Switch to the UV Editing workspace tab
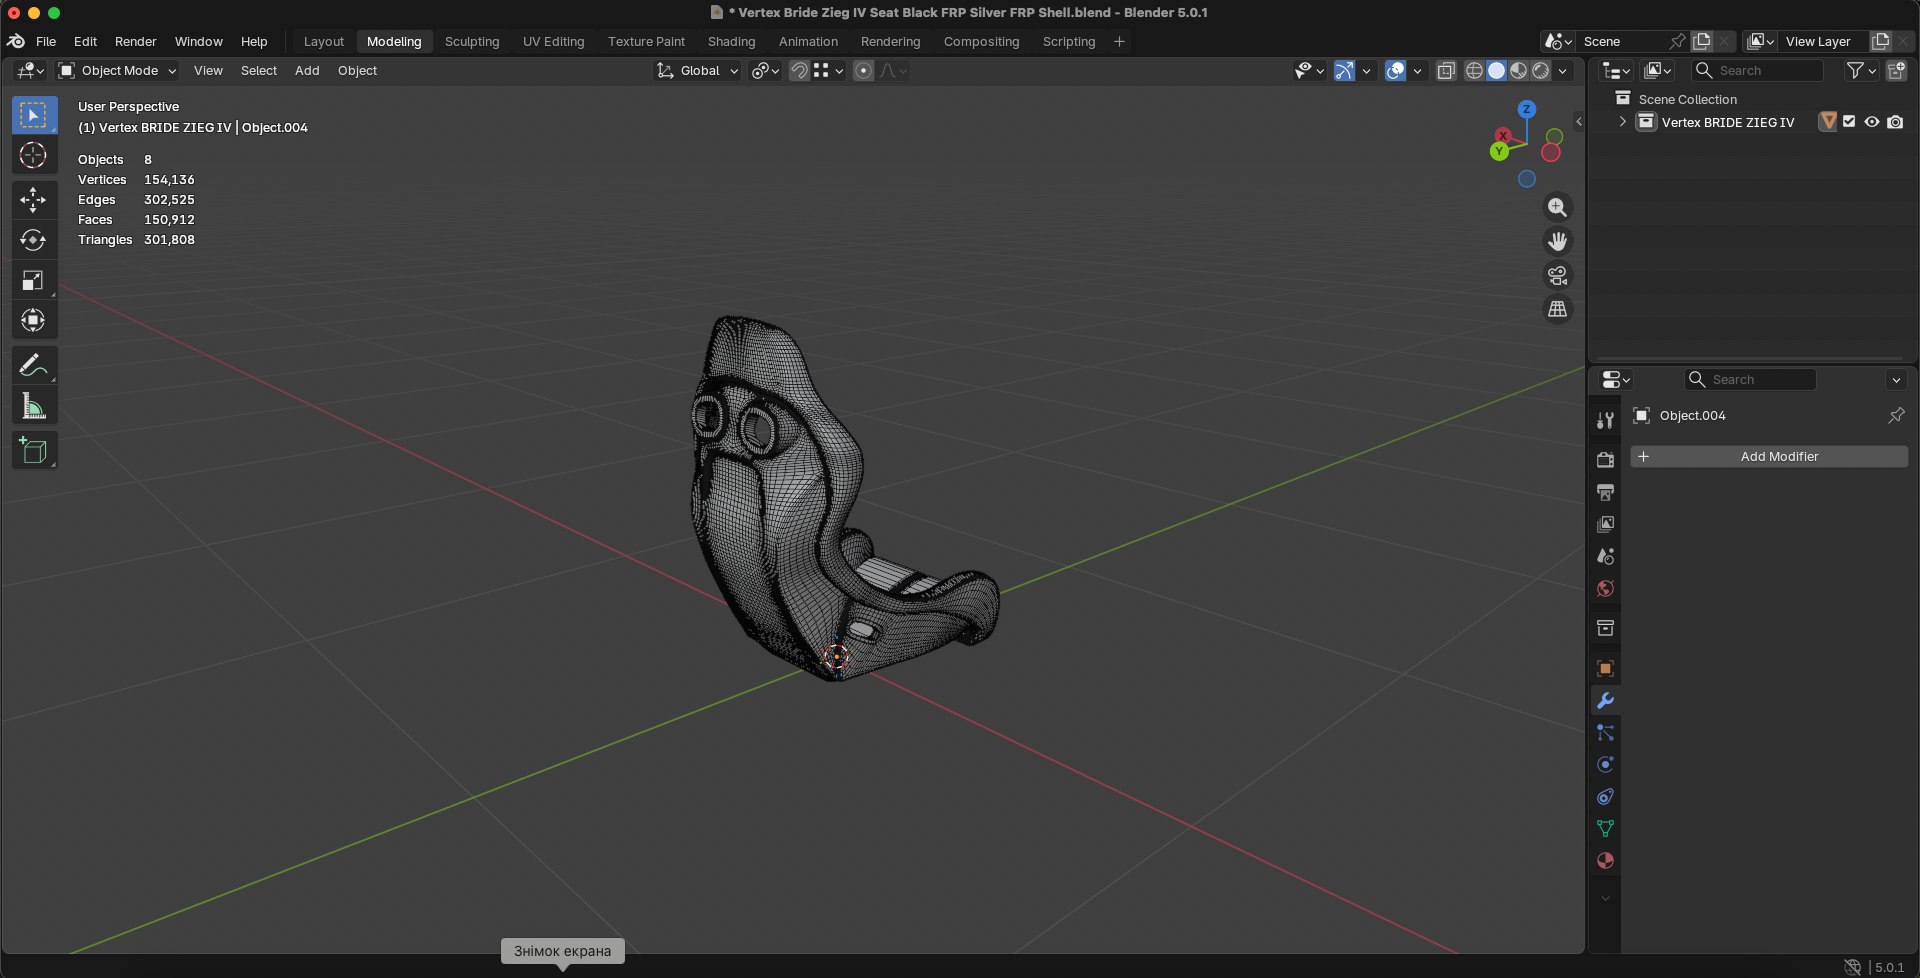Screen dimensions: 1920x978 coord(553,42)
